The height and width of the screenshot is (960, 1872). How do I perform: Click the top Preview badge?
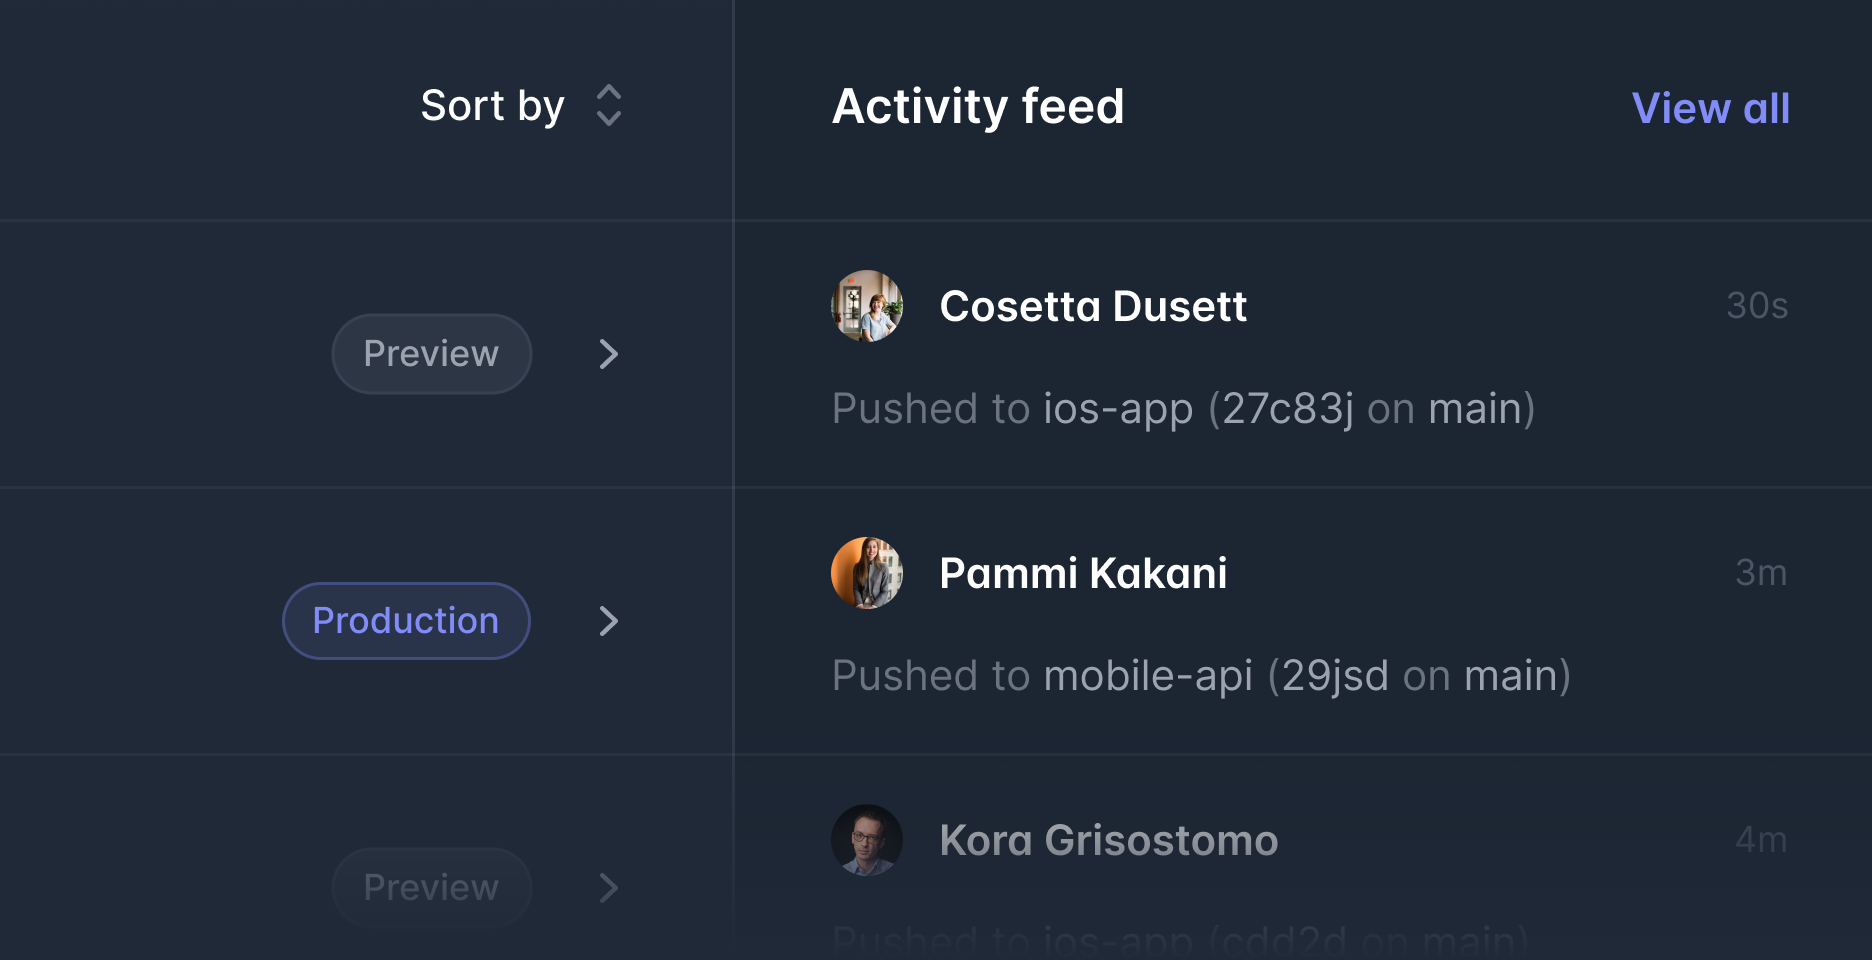coord(431,354)
